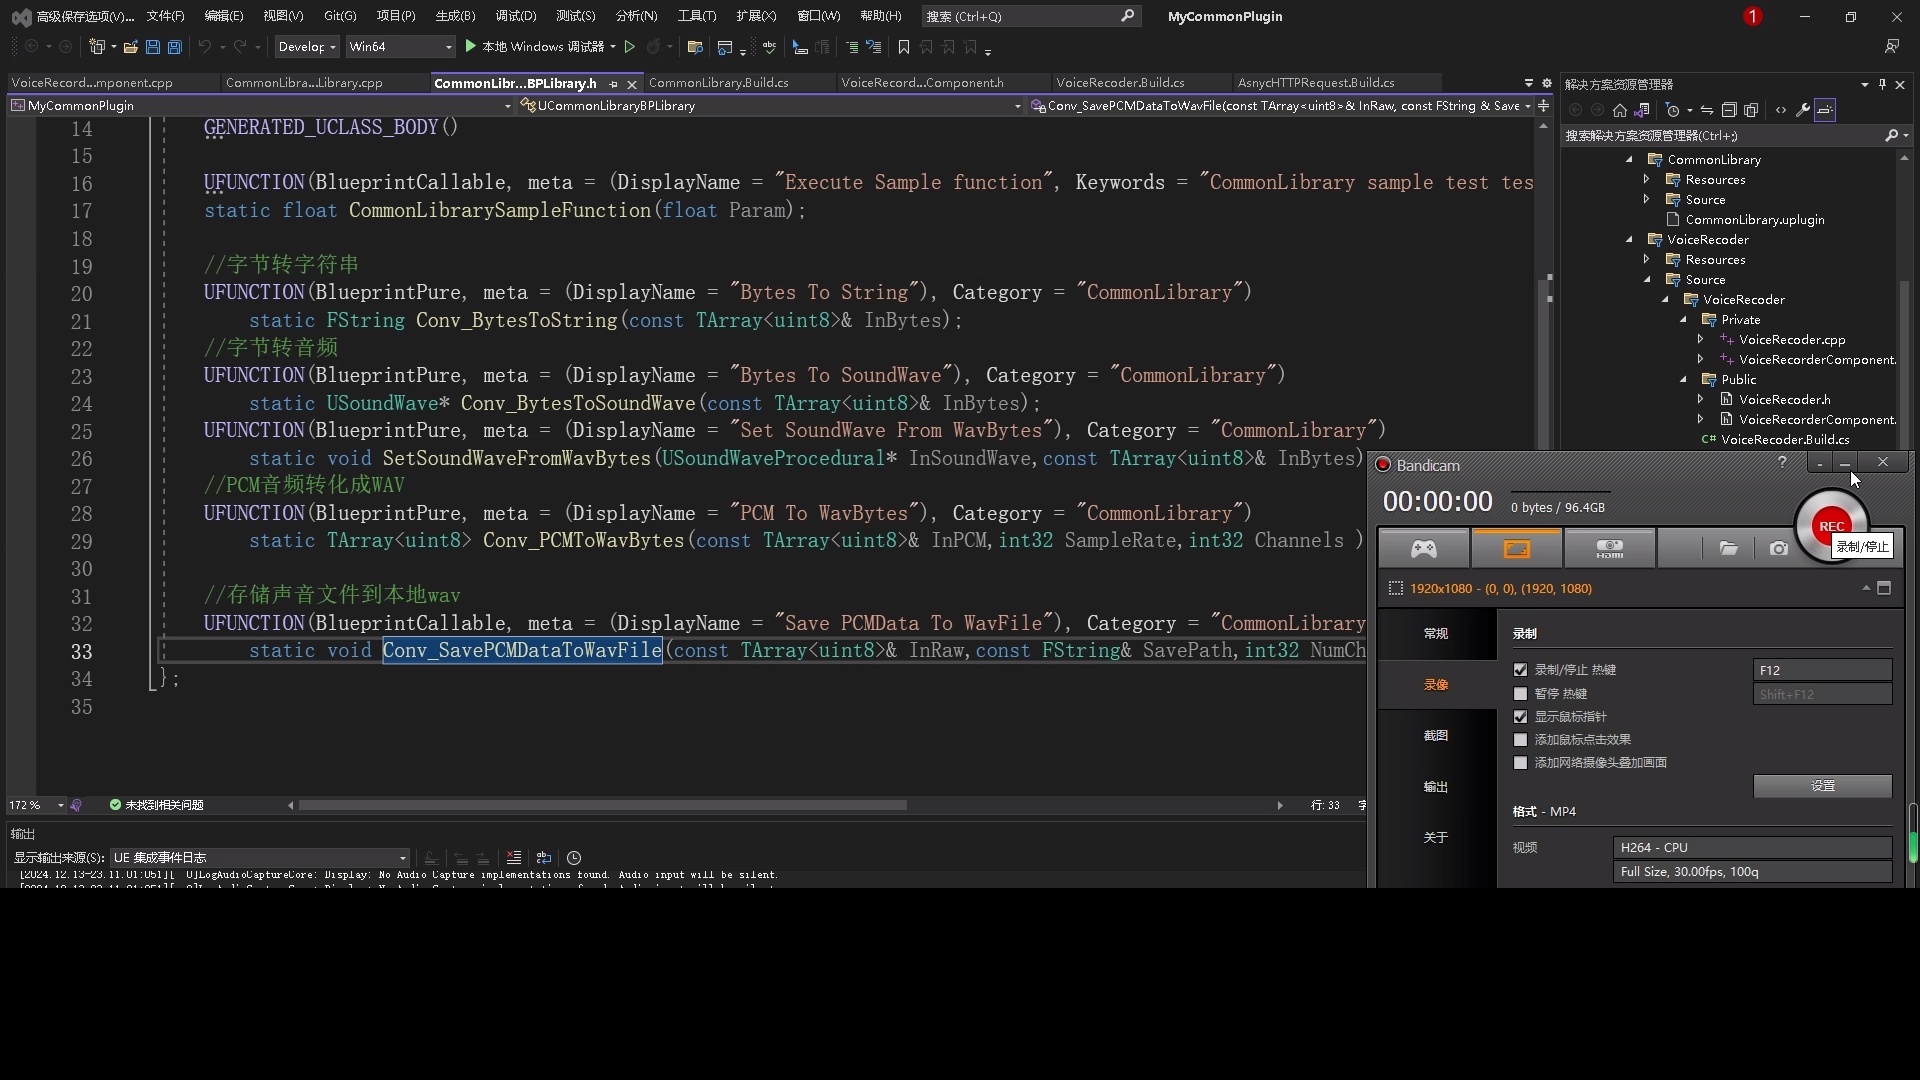This screenshot has width=1920, height=1080.
Task: Select HDMI device recording mode in Bandicam
Action: [x=1609, y=549]
